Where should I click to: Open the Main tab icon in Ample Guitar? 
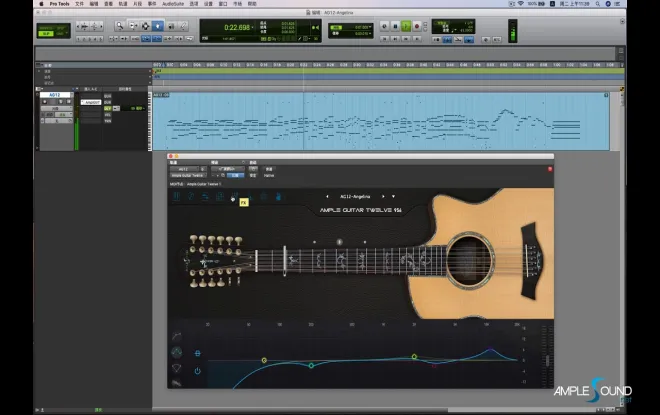coord(177,197)
